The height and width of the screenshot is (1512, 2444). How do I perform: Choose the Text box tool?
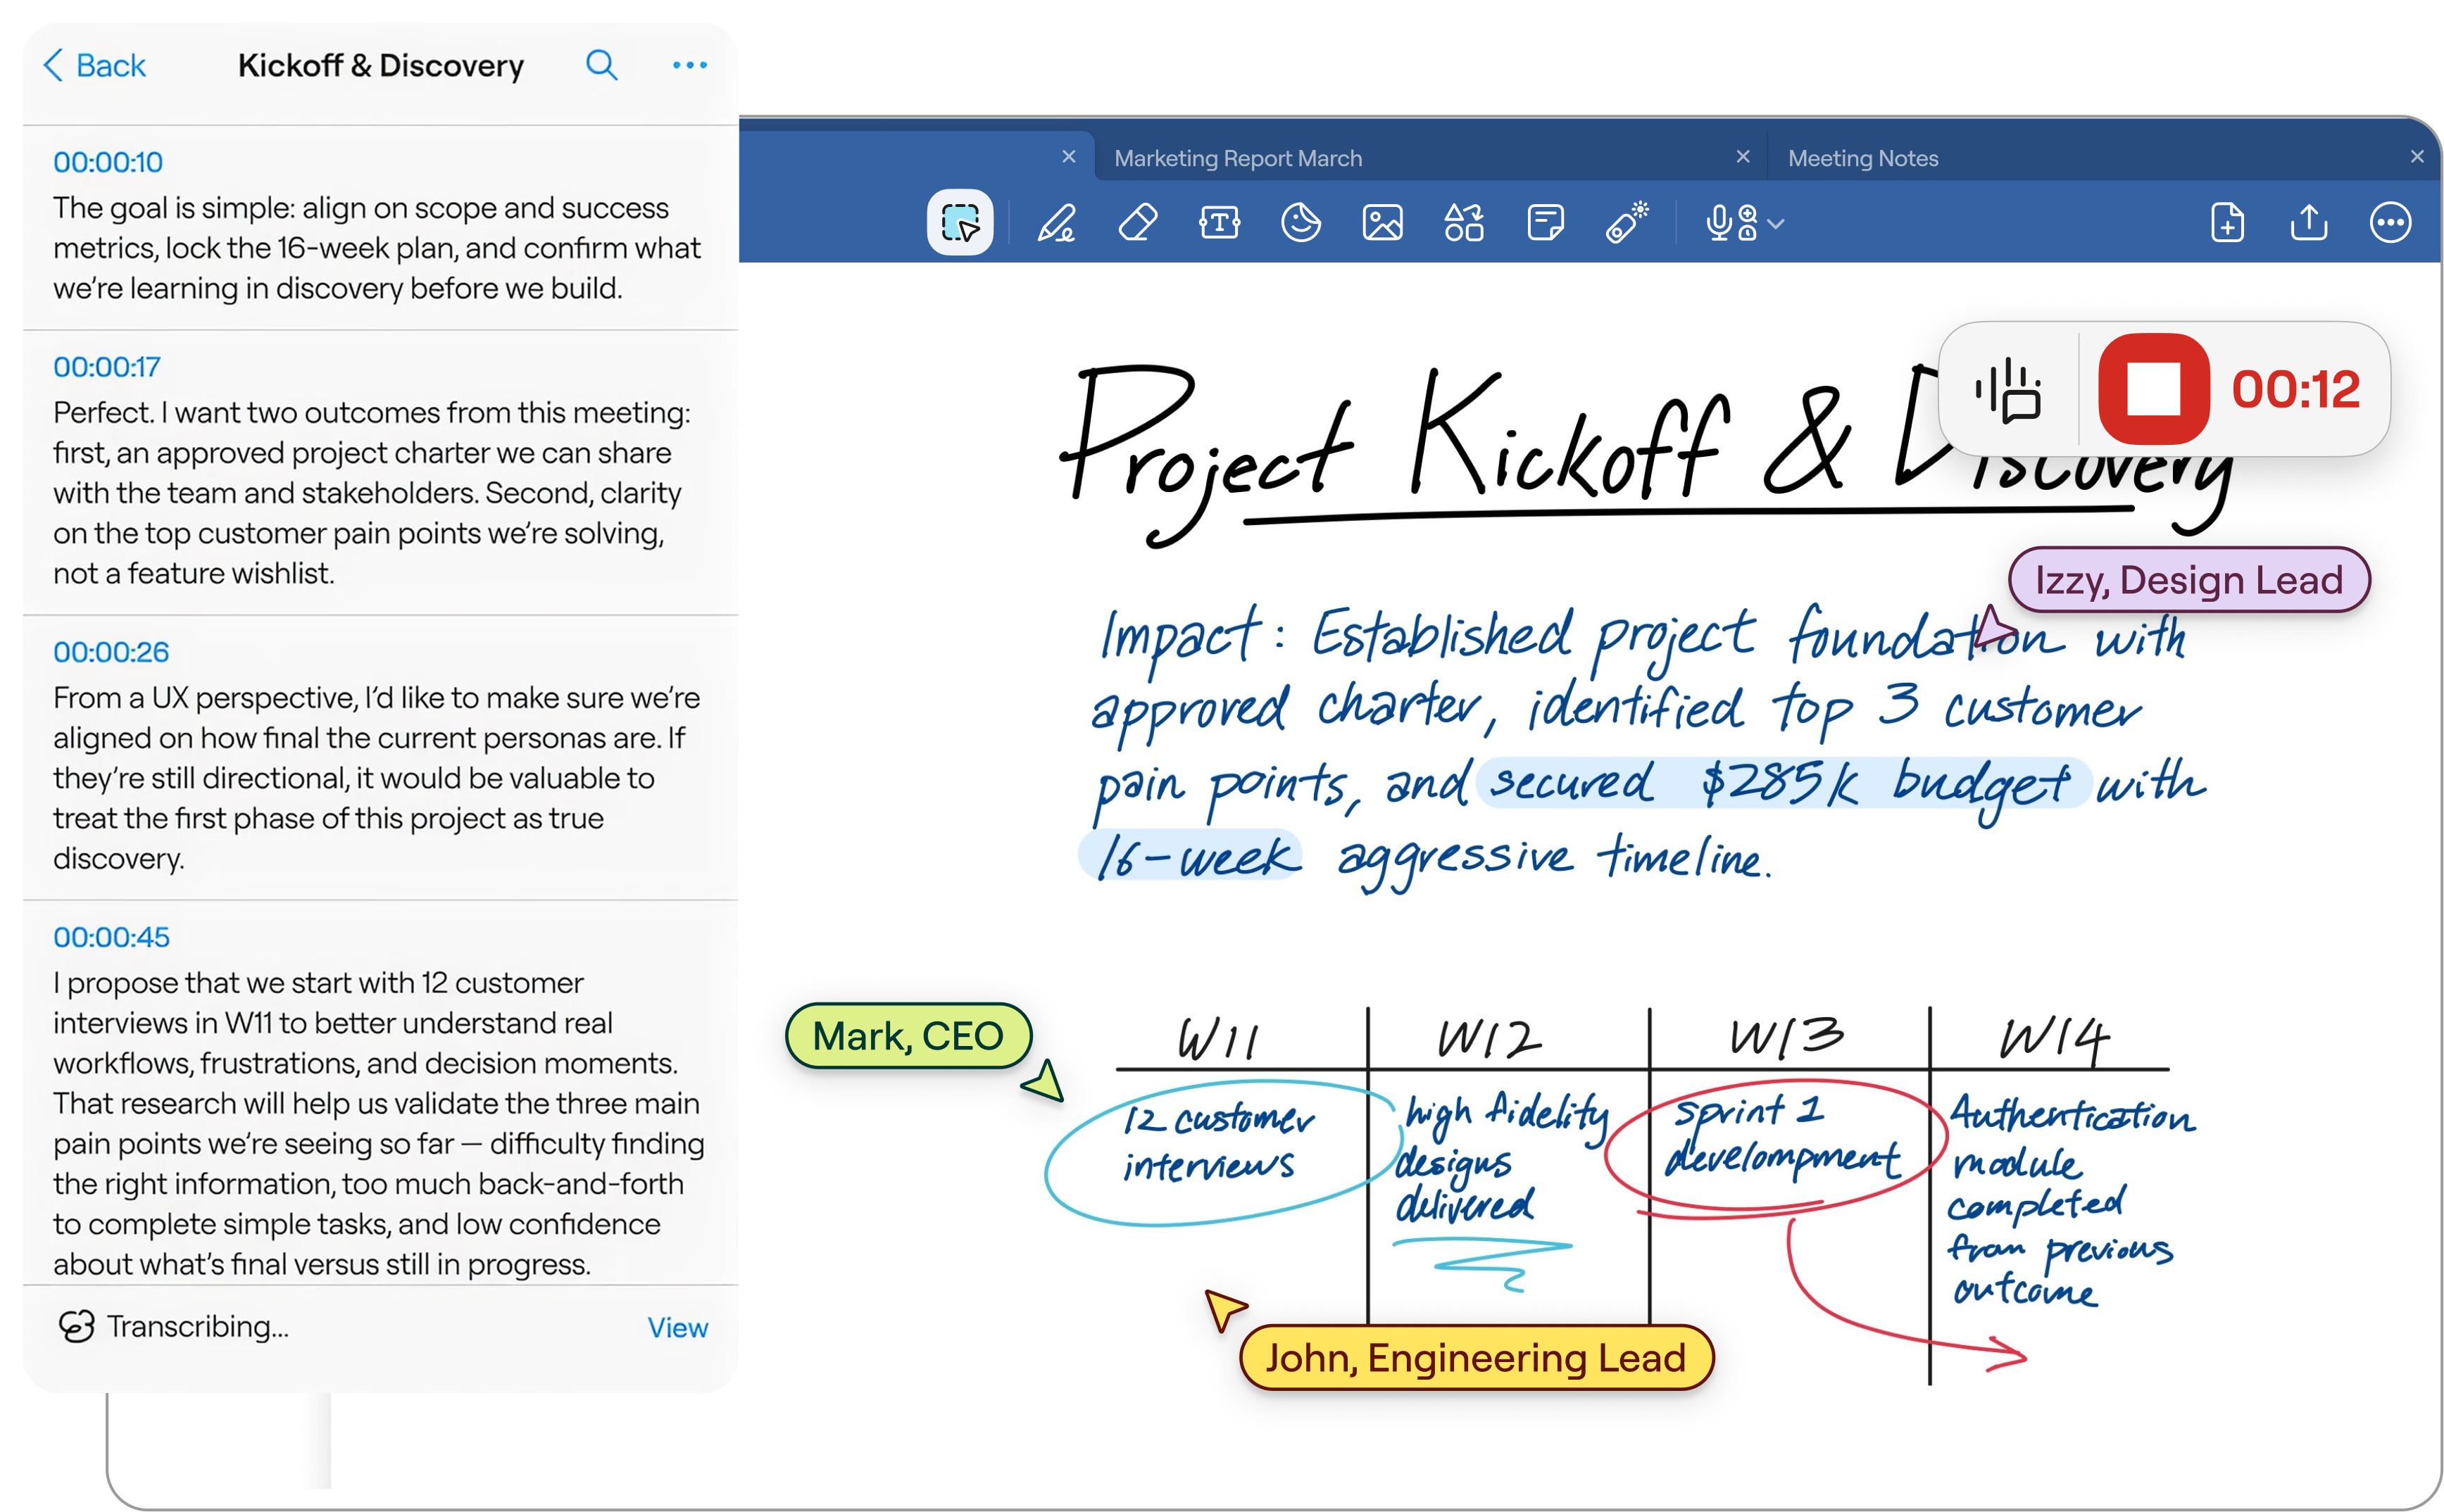point(1219,222)
